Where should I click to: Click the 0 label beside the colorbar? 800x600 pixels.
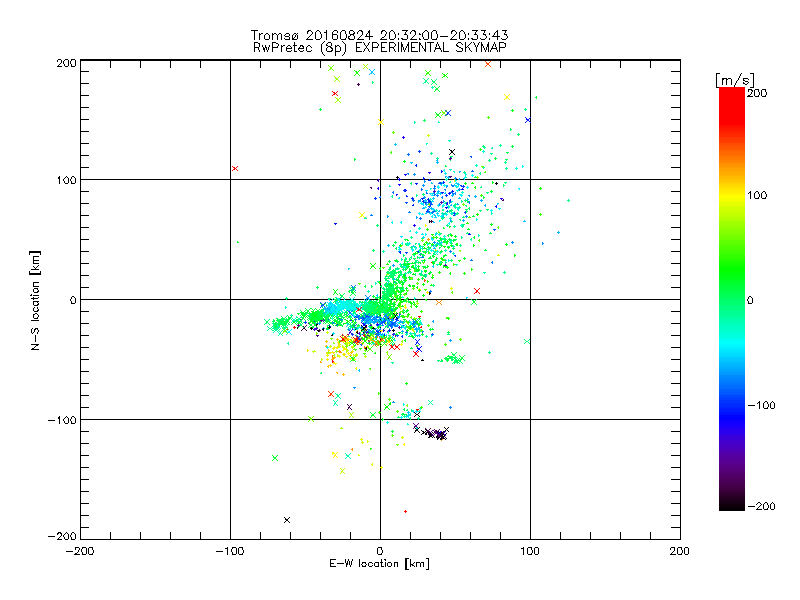click(750, 300)
